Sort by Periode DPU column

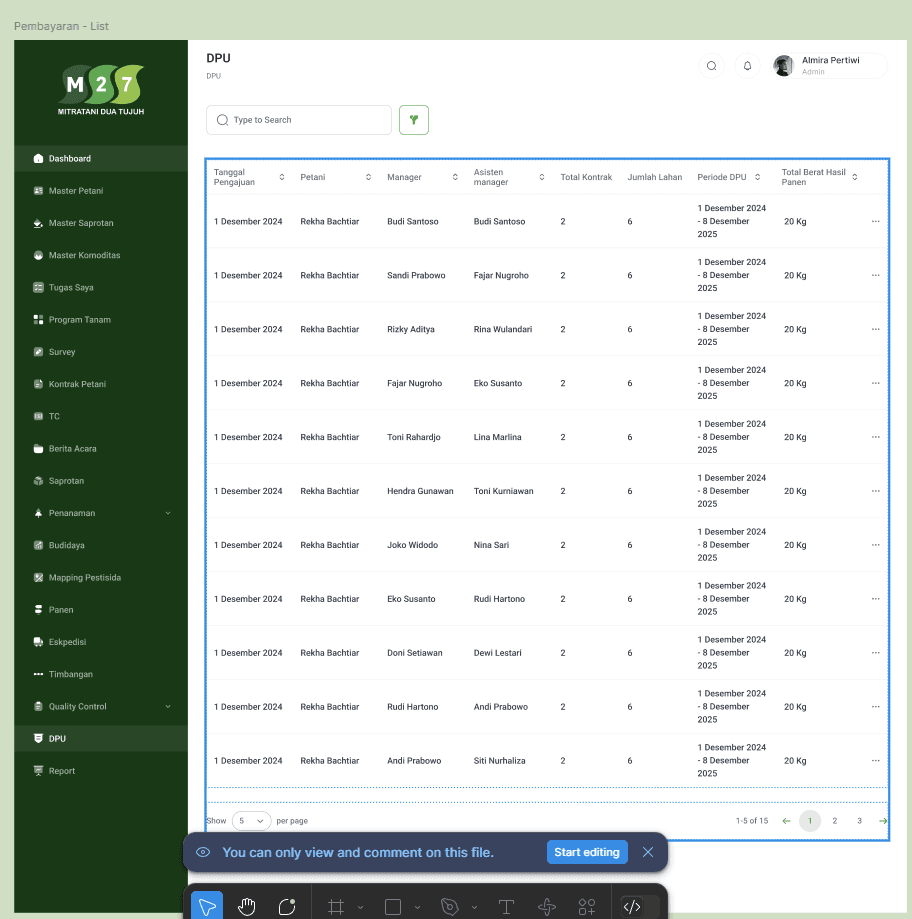click(x=758, y=177)
